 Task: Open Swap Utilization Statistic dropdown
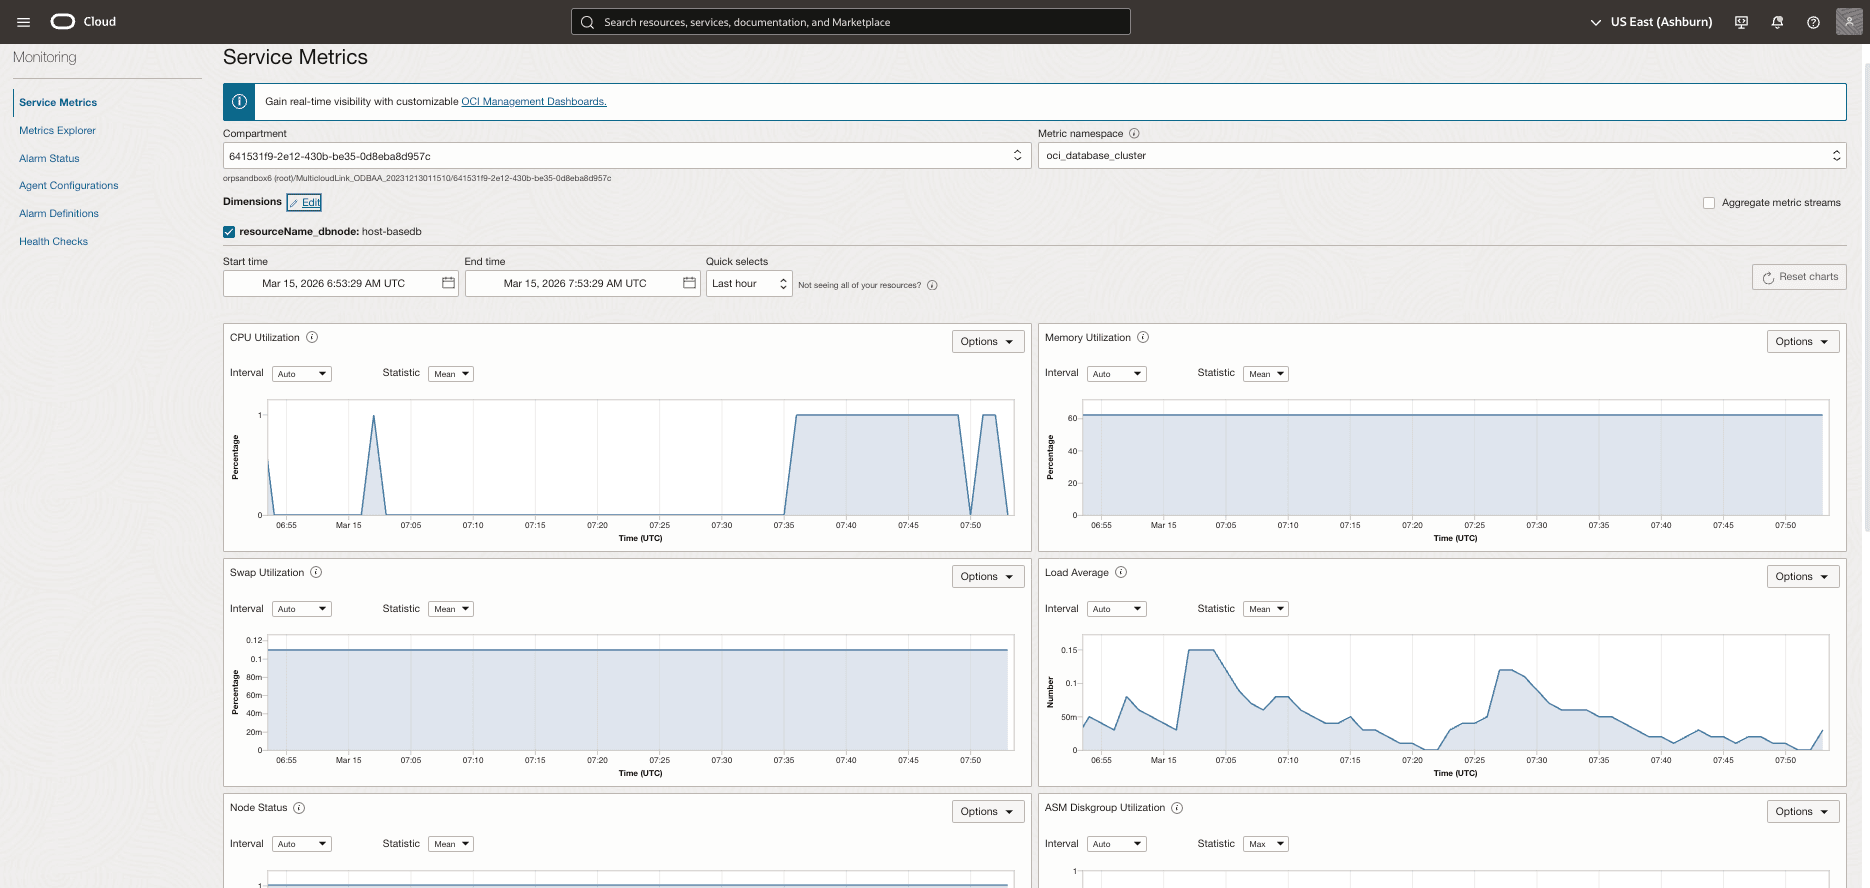[451, 609]
